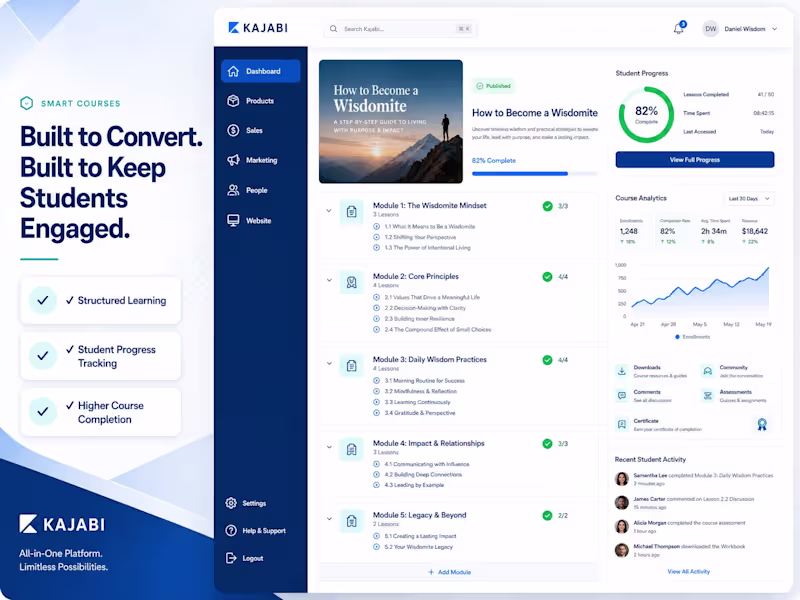The width and height of the screenshot is (800, 600).
Task: Toggle Module 4 green completion check
Action: click(x=547, y=443)
